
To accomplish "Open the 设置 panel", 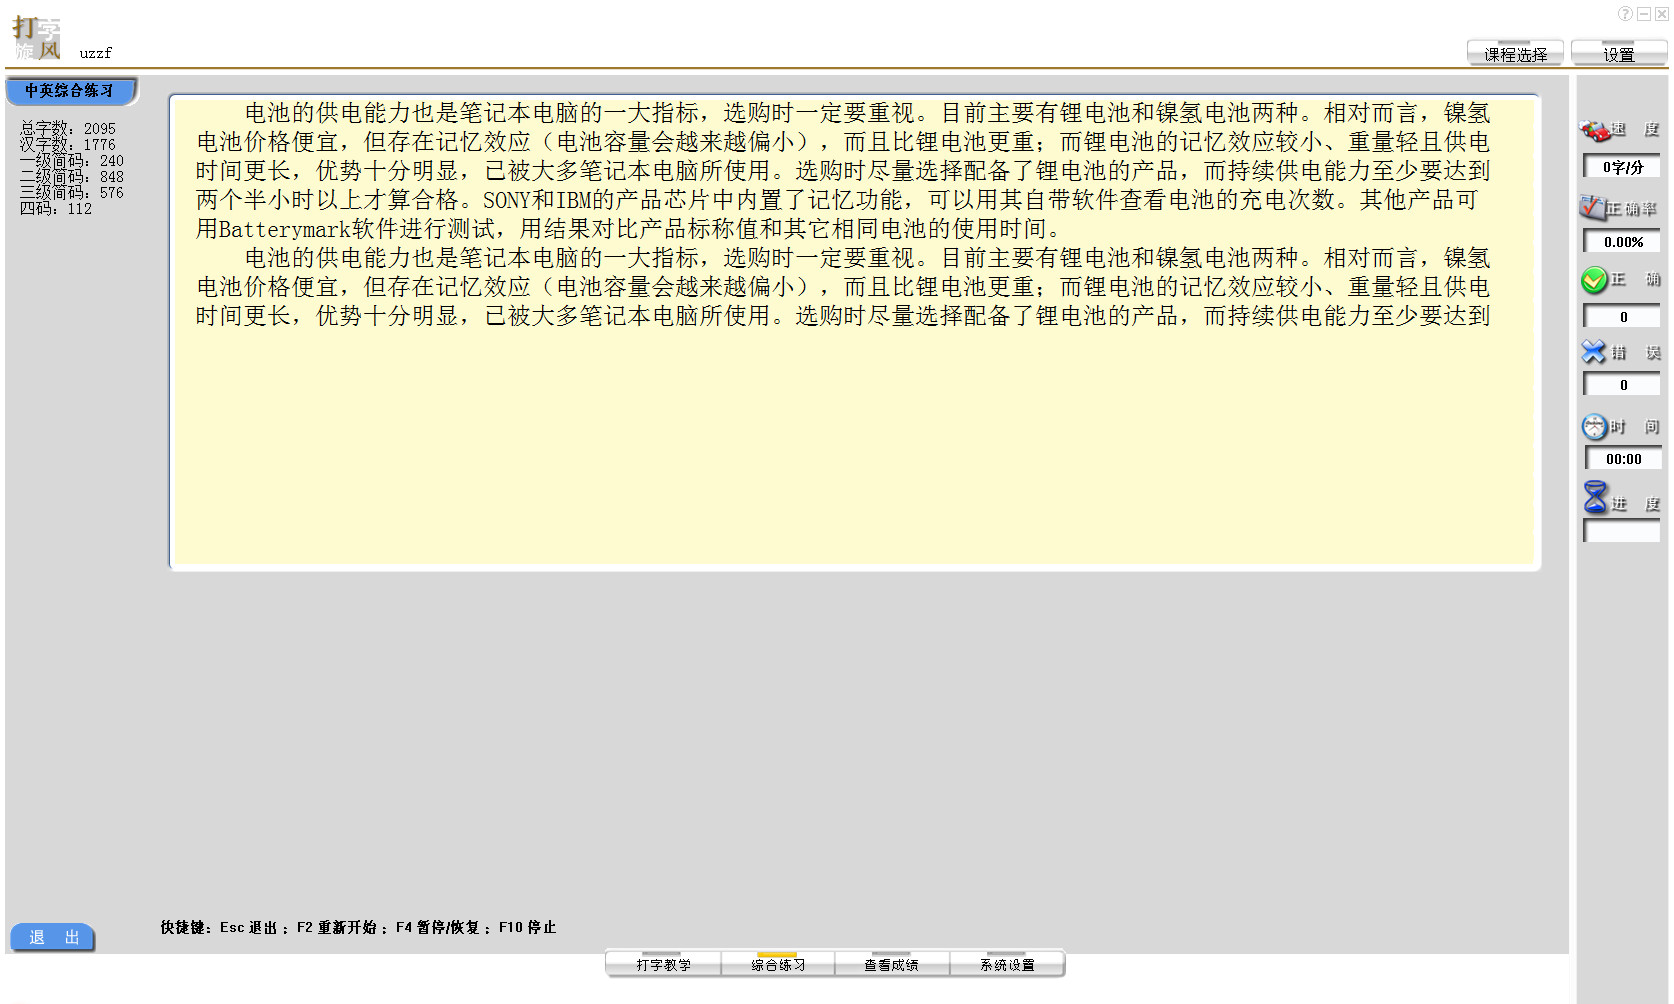I will (1618, 52).
